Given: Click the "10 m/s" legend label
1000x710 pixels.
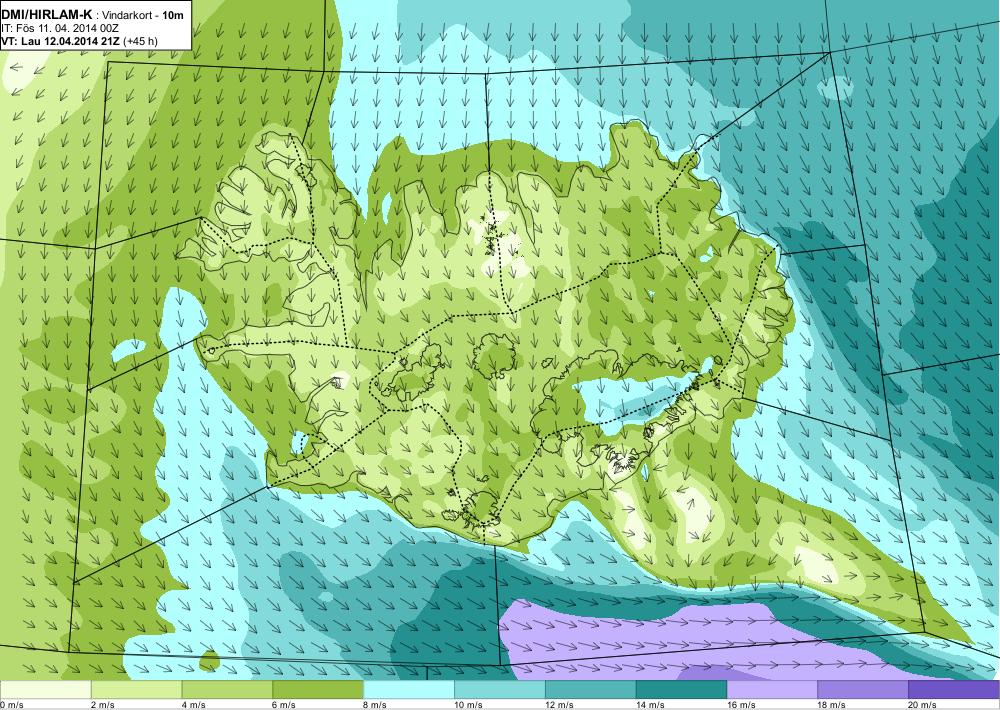Looking at the screenshot, I should pyautogui.click(x=469, y=705).
